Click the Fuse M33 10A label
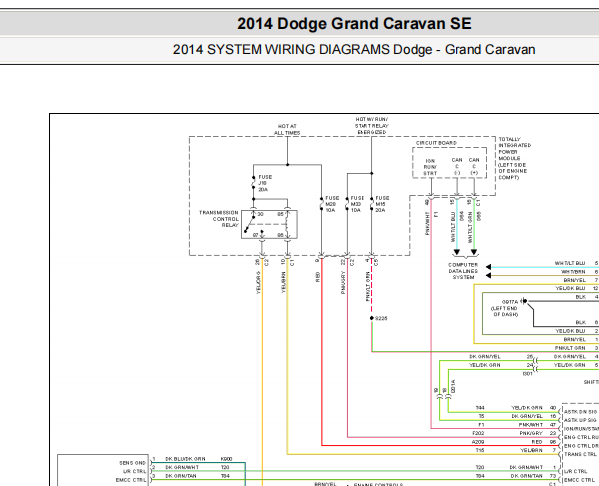Viewport: 599px width, 486px height. pyautogui.click(x=357, y=204)
